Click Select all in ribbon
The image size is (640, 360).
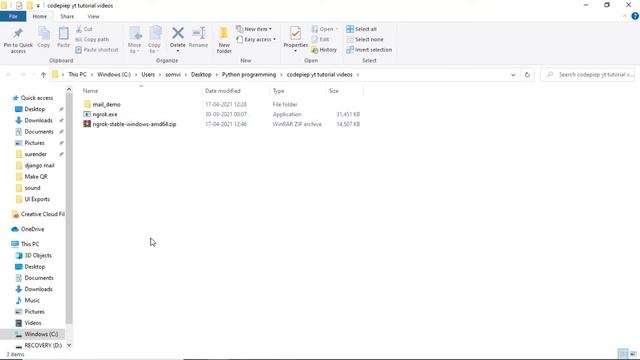(x=362, y=29)
